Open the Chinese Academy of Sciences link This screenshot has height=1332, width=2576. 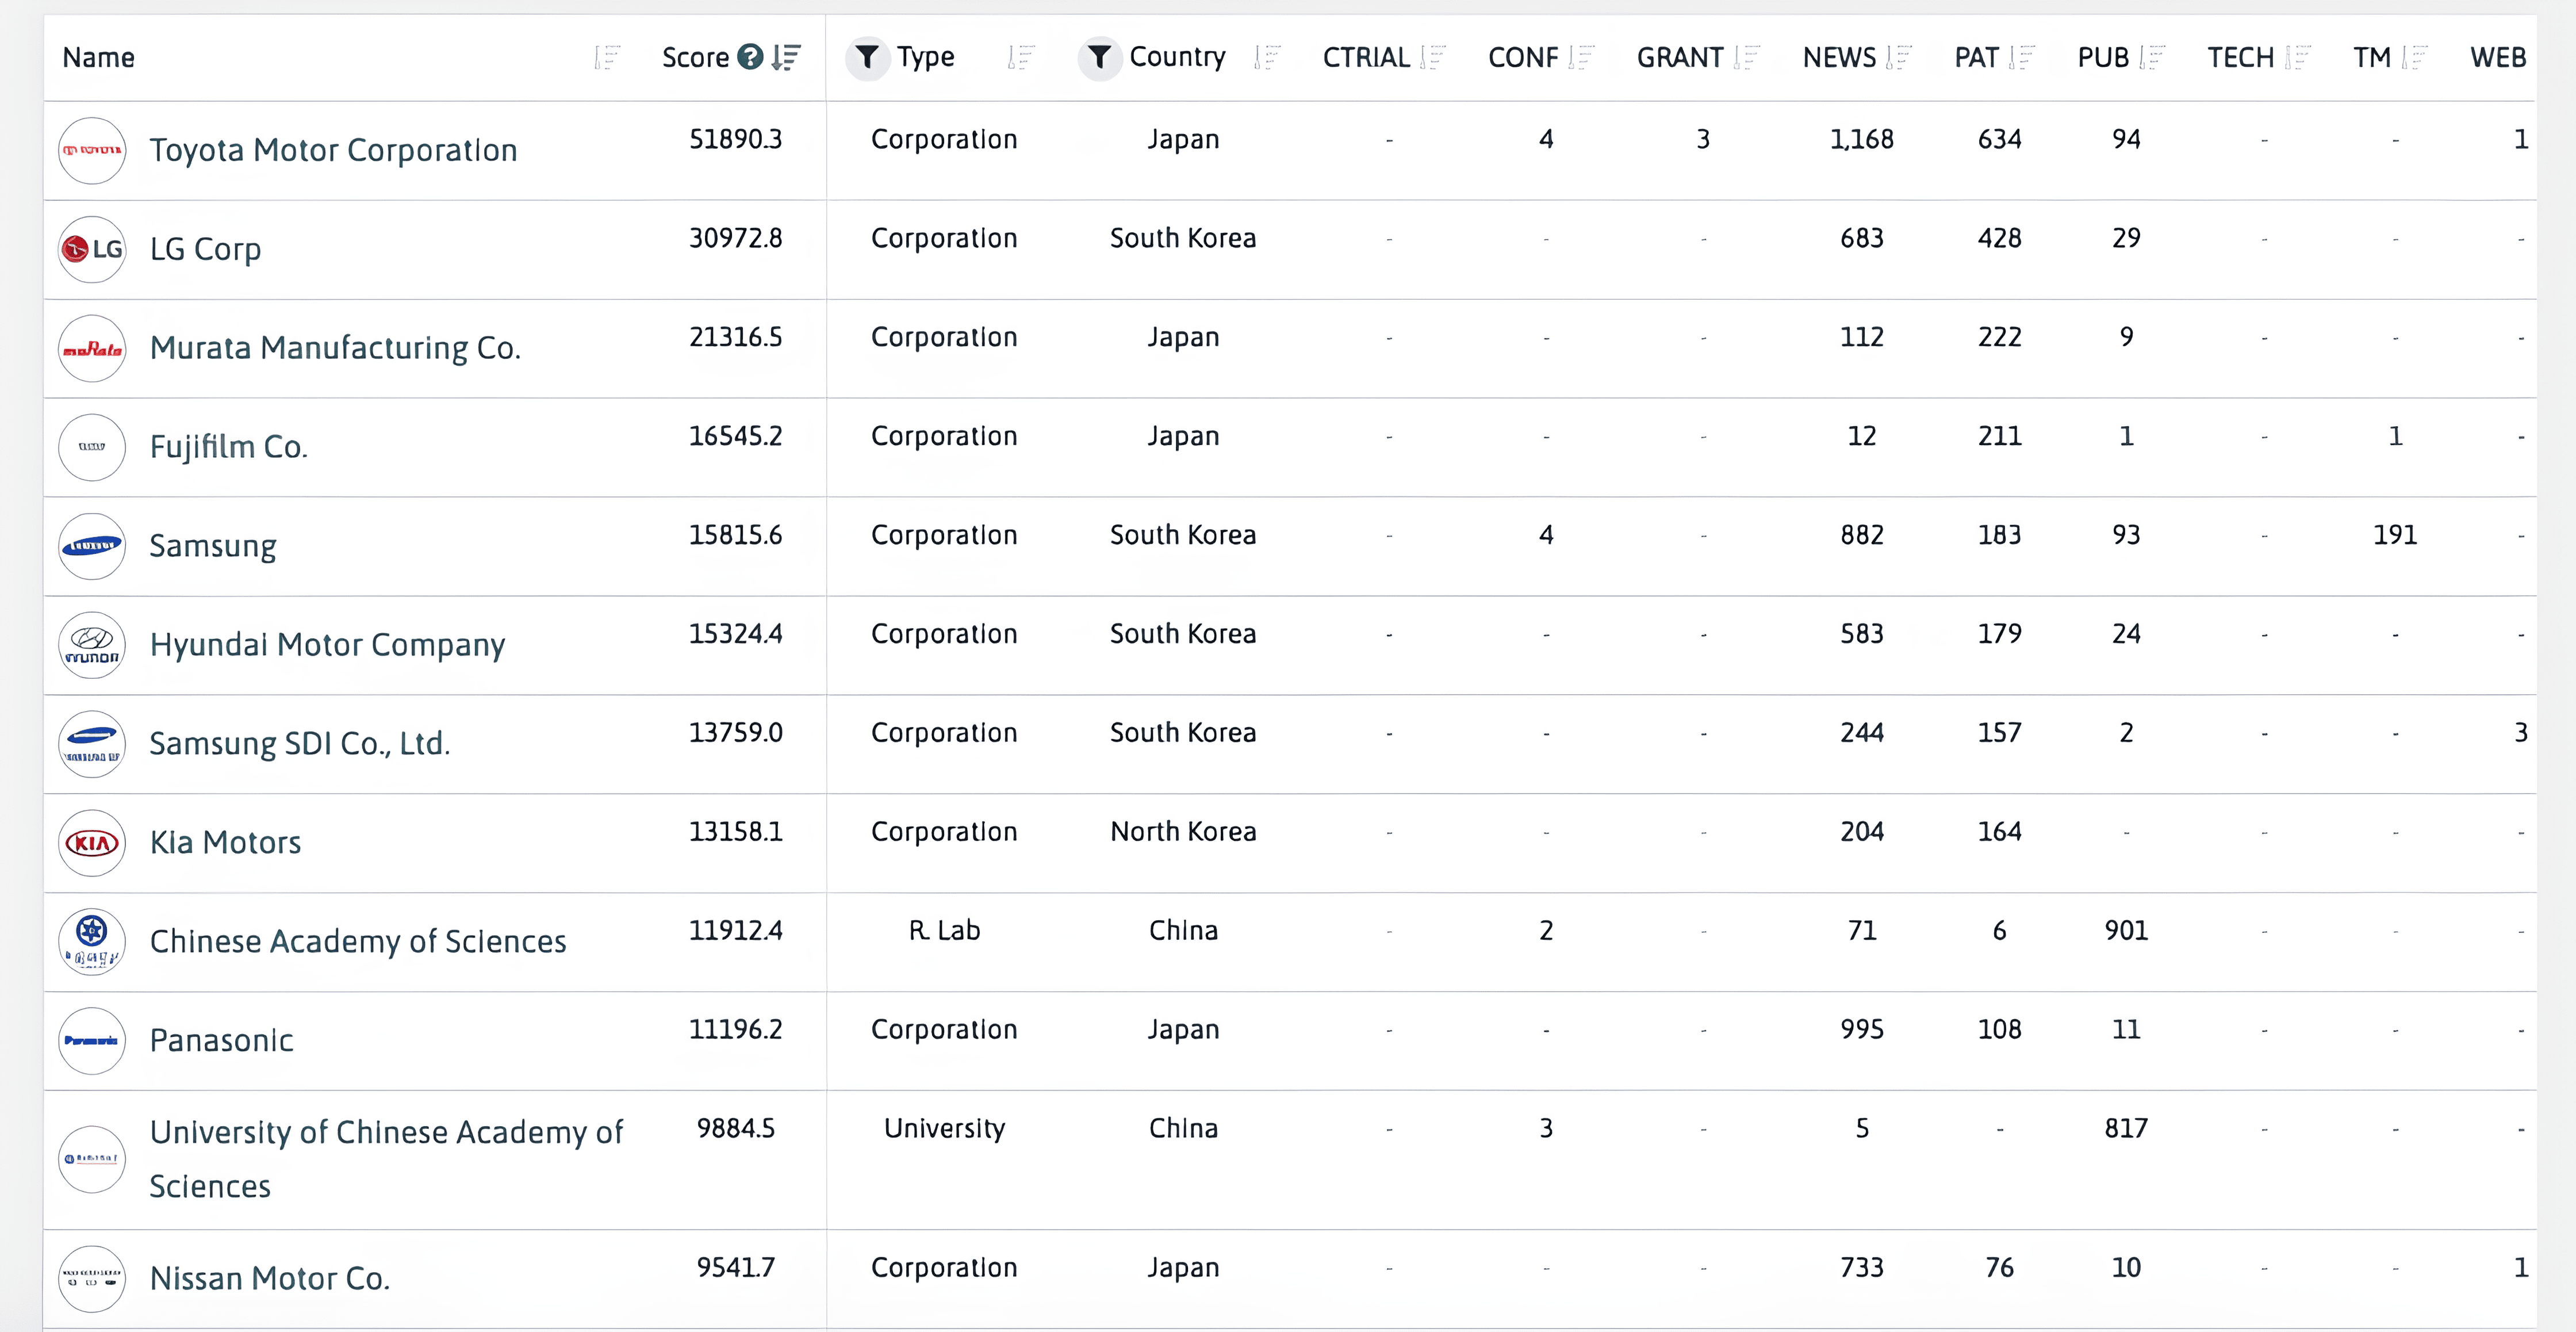click(x=357, y=941)
